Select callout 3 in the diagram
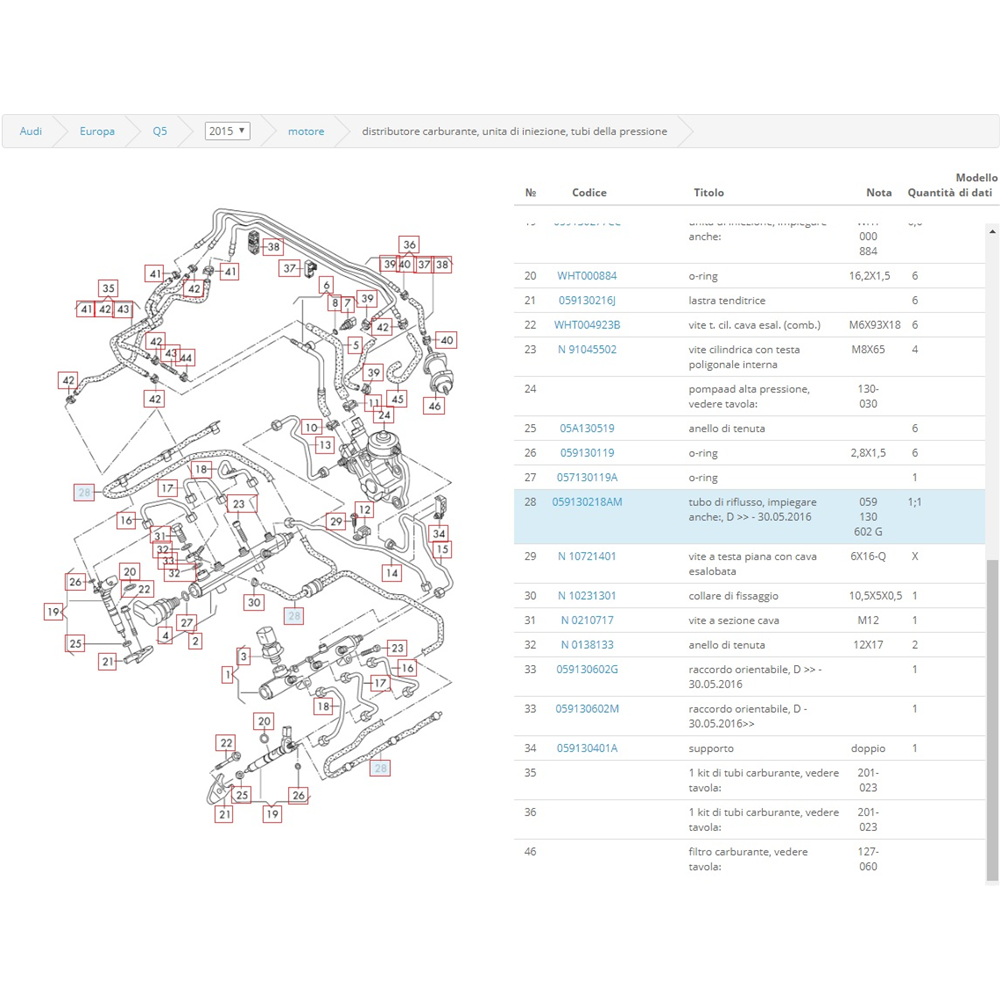Image resolution: width=1000 pixels, height=1000 pixels. click(x=243, y=656)
